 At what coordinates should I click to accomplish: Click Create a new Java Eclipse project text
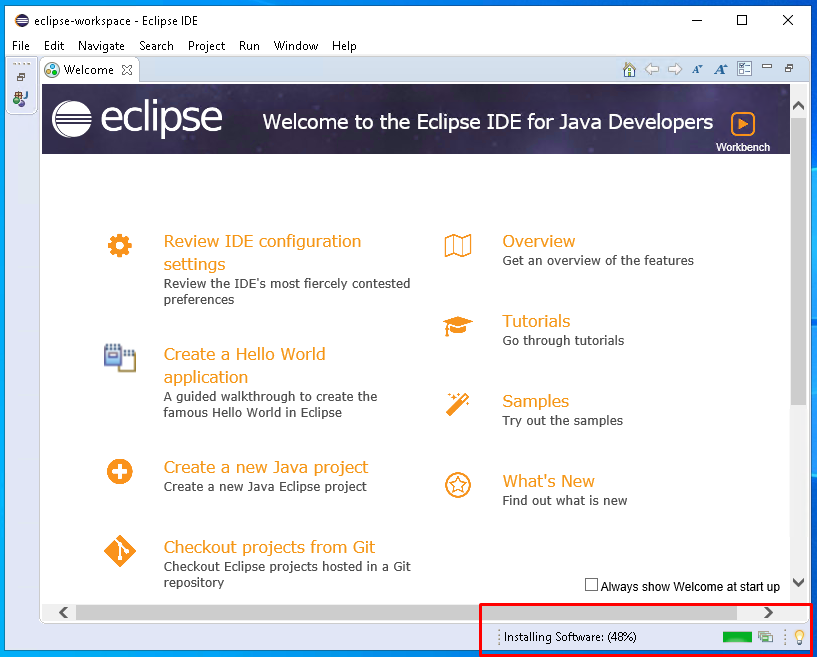pos(265,487)
